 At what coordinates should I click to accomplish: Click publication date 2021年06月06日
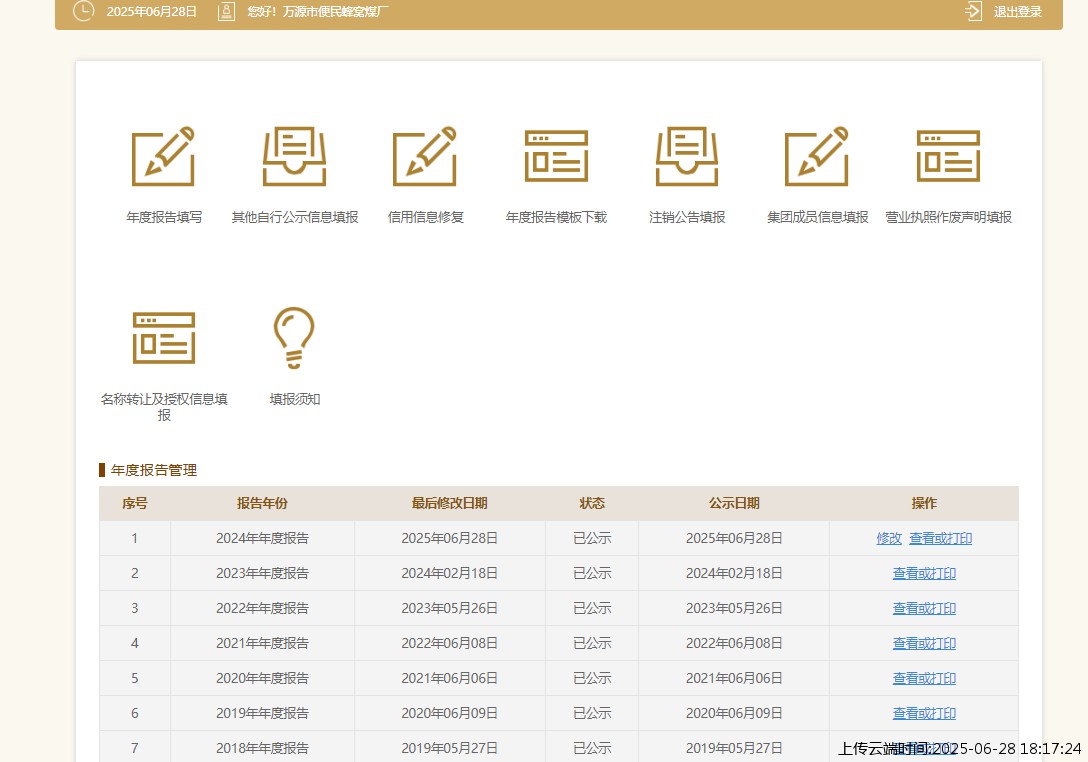point(734,678)
